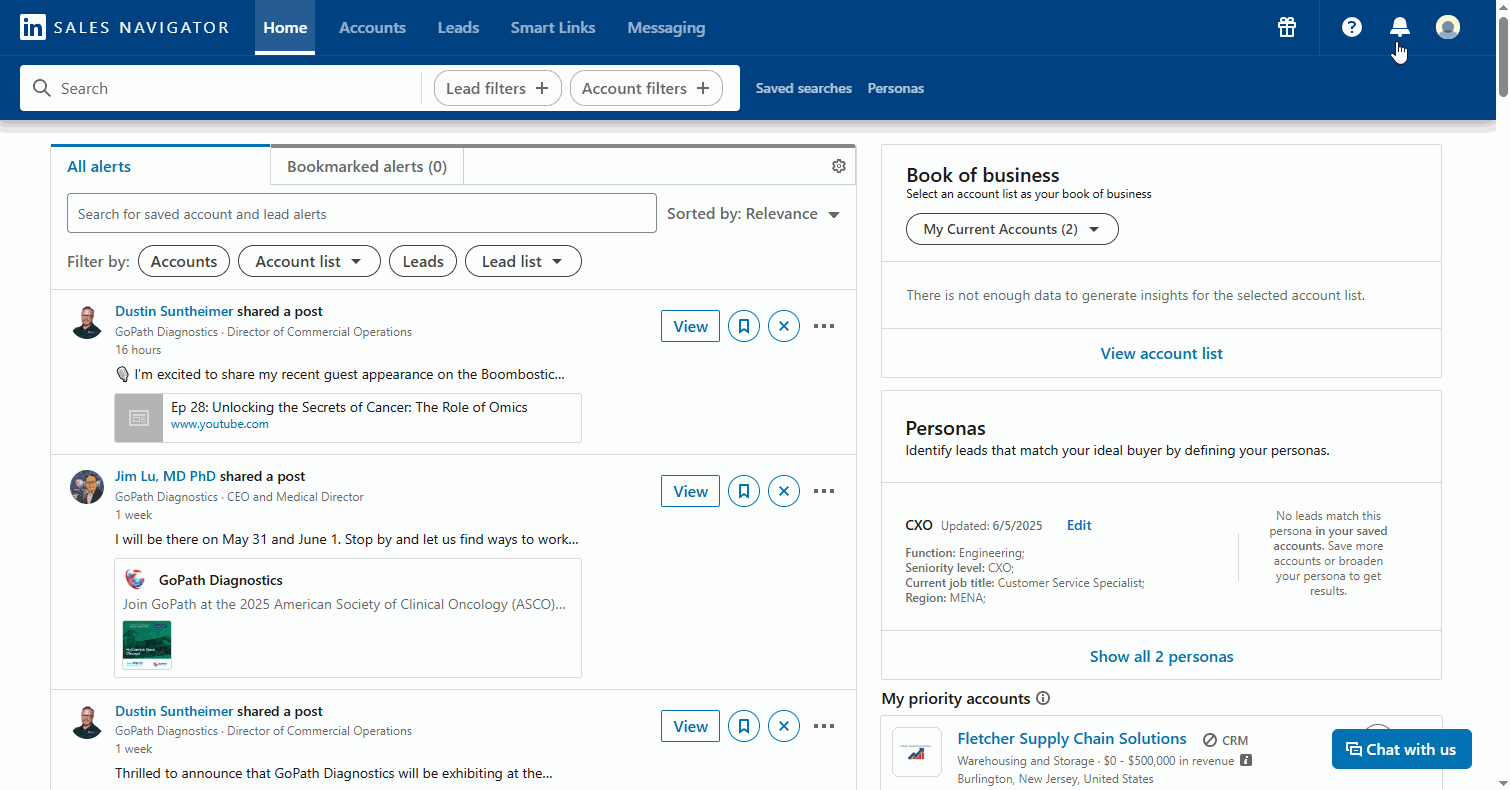Open Fletcher Supply Chain Solutions account
Image resolution: width=1510 pixels, height=790 pixels.
(x=1072, y=739)
